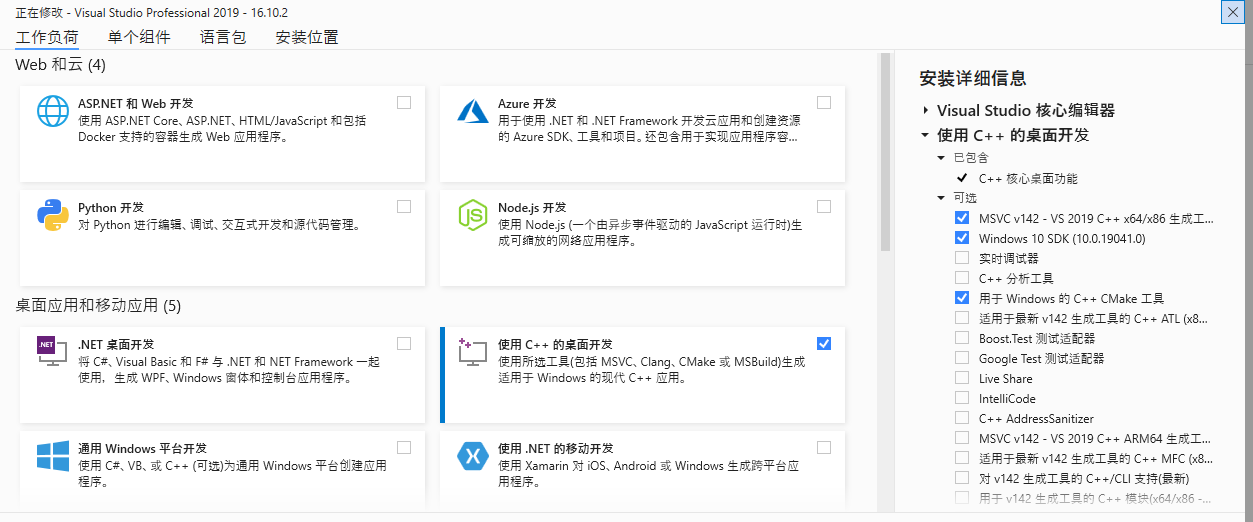Check the 使用 .NET 的移动开发 workload checkbox
This screenshot has height=522, width=1253.
click(x=824, y=447)
